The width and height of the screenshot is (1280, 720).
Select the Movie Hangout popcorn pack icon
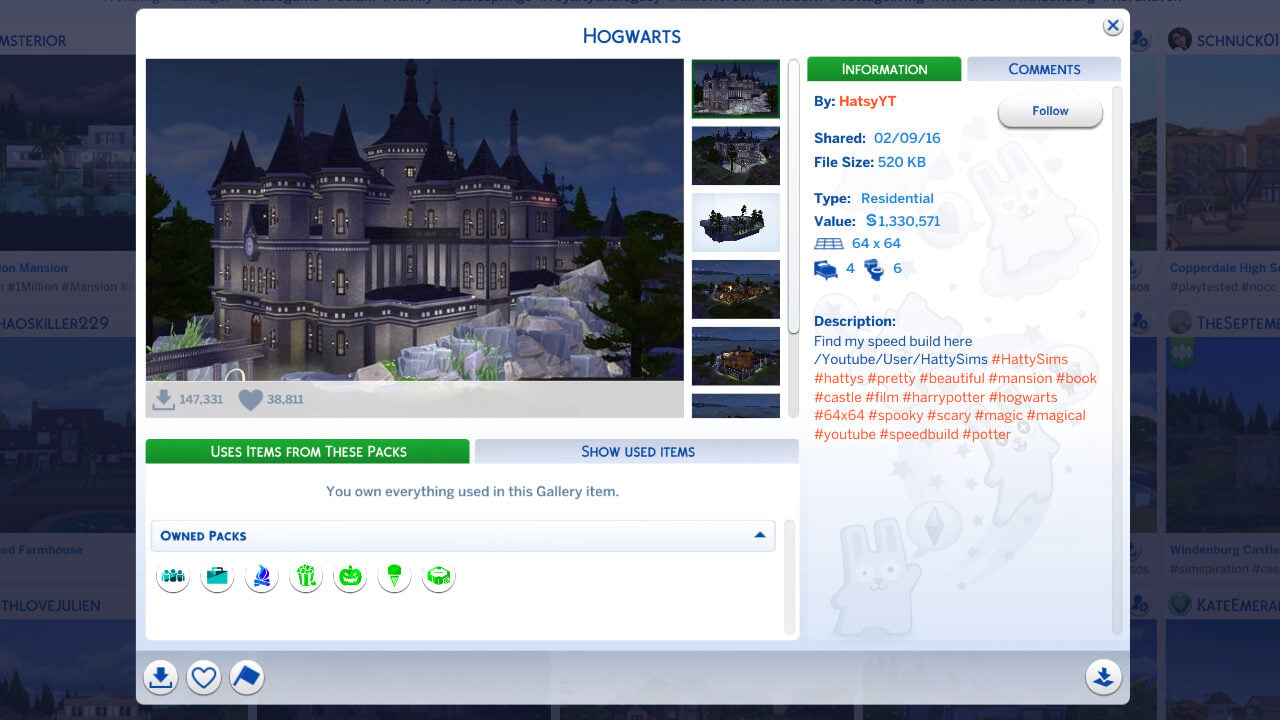306,576
